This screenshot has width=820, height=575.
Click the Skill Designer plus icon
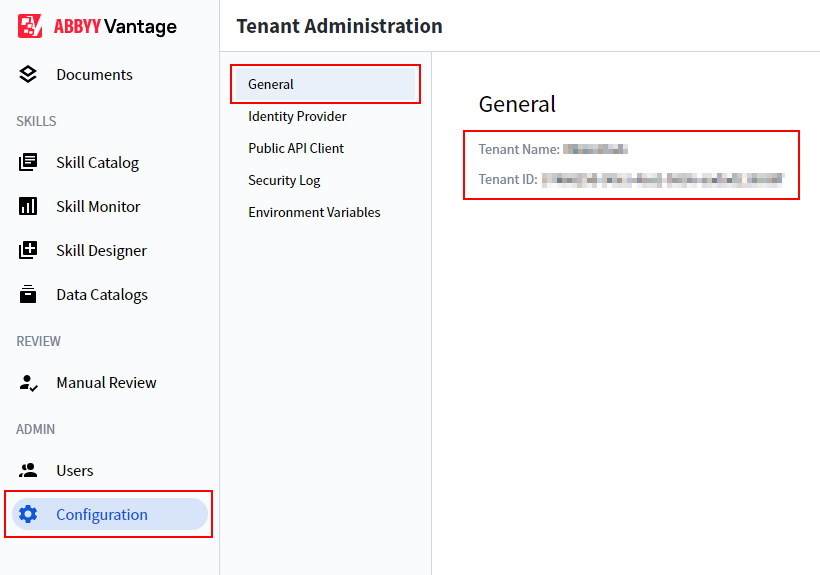(28, 250)
